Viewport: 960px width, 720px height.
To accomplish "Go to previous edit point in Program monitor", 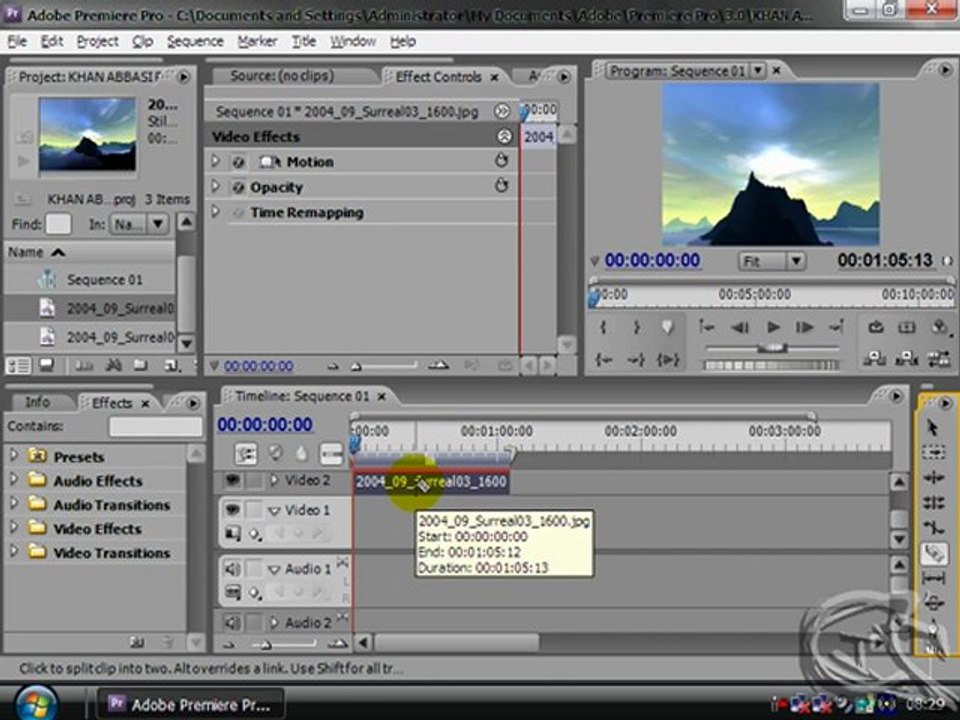I will pos(707,328).
